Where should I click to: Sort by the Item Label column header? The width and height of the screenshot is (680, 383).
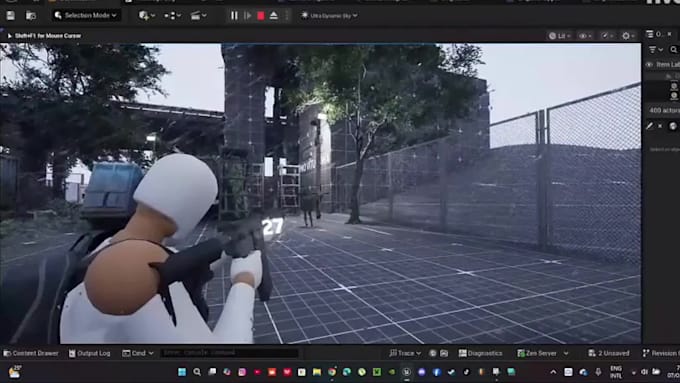pyautogui.click(x=667, y=65)
